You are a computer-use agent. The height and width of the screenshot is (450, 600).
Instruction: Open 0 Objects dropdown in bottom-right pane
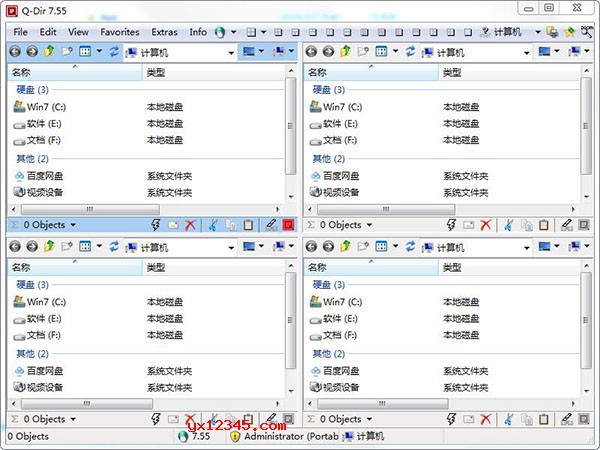[369, 419]
